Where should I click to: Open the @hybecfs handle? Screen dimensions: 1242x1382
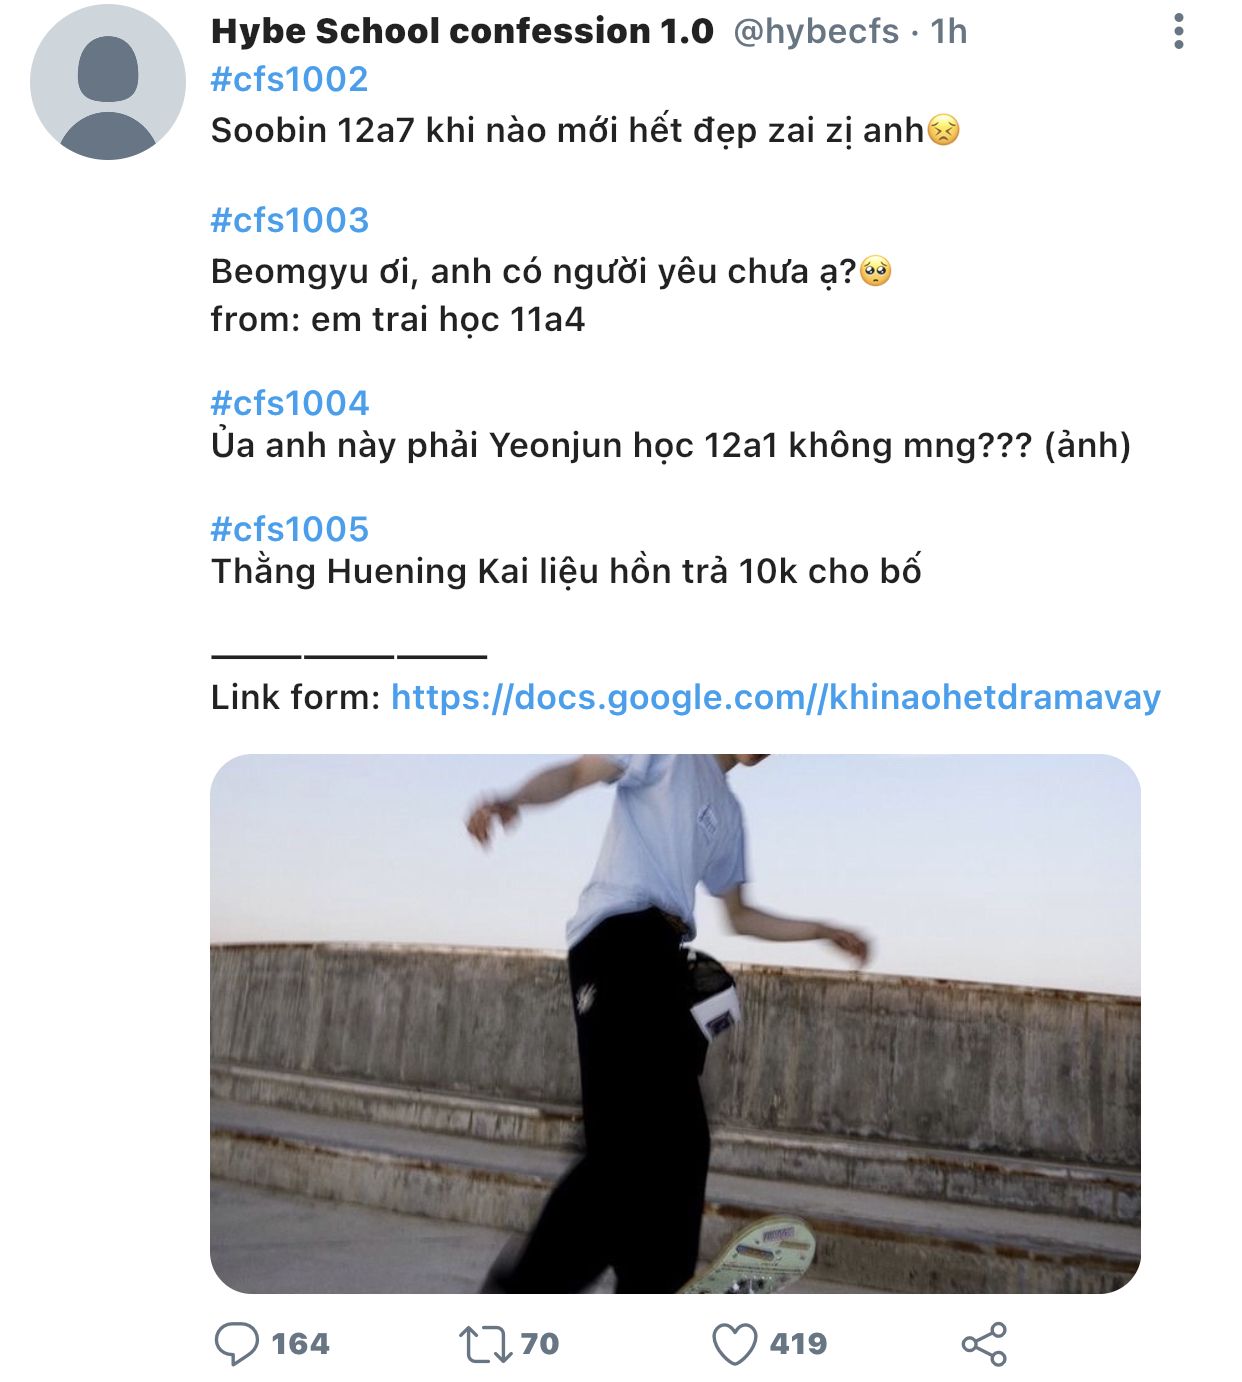816,32
